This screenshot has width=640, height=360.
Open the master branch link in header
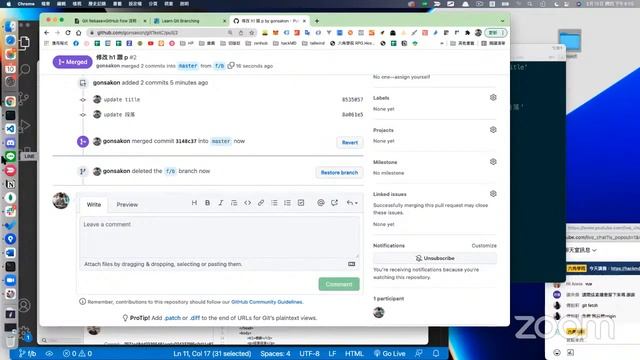click(188, 66)
